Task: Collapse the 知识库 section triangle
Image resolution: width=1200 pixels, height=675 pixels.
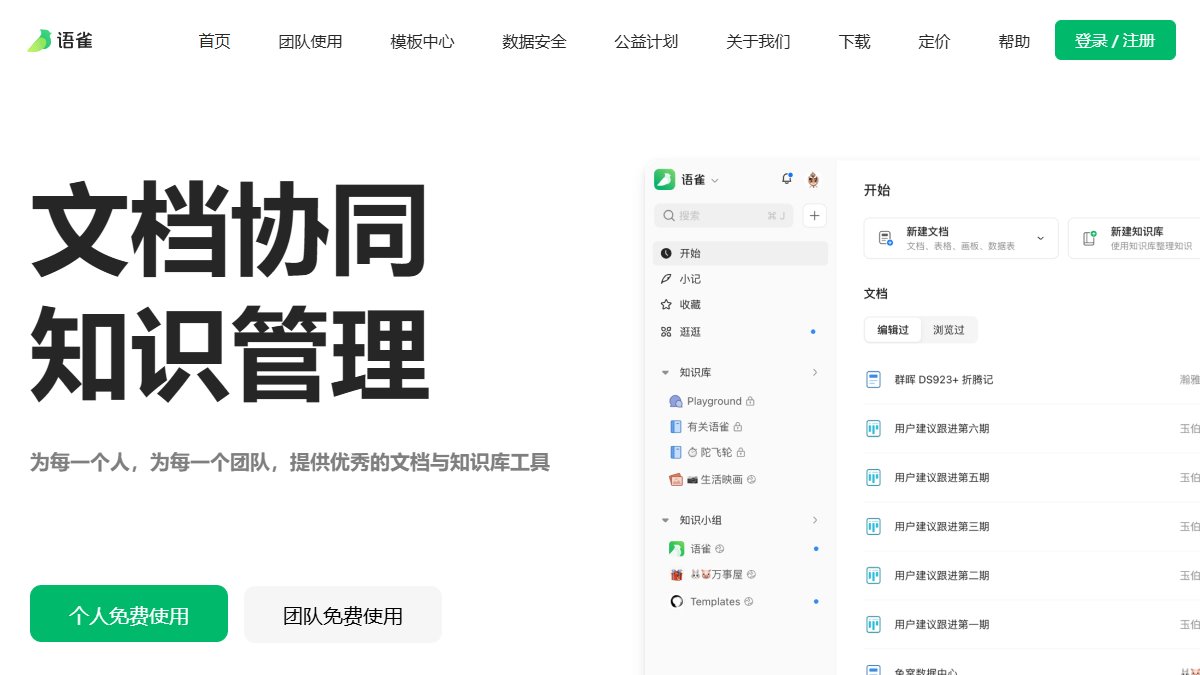Action: 665,372
